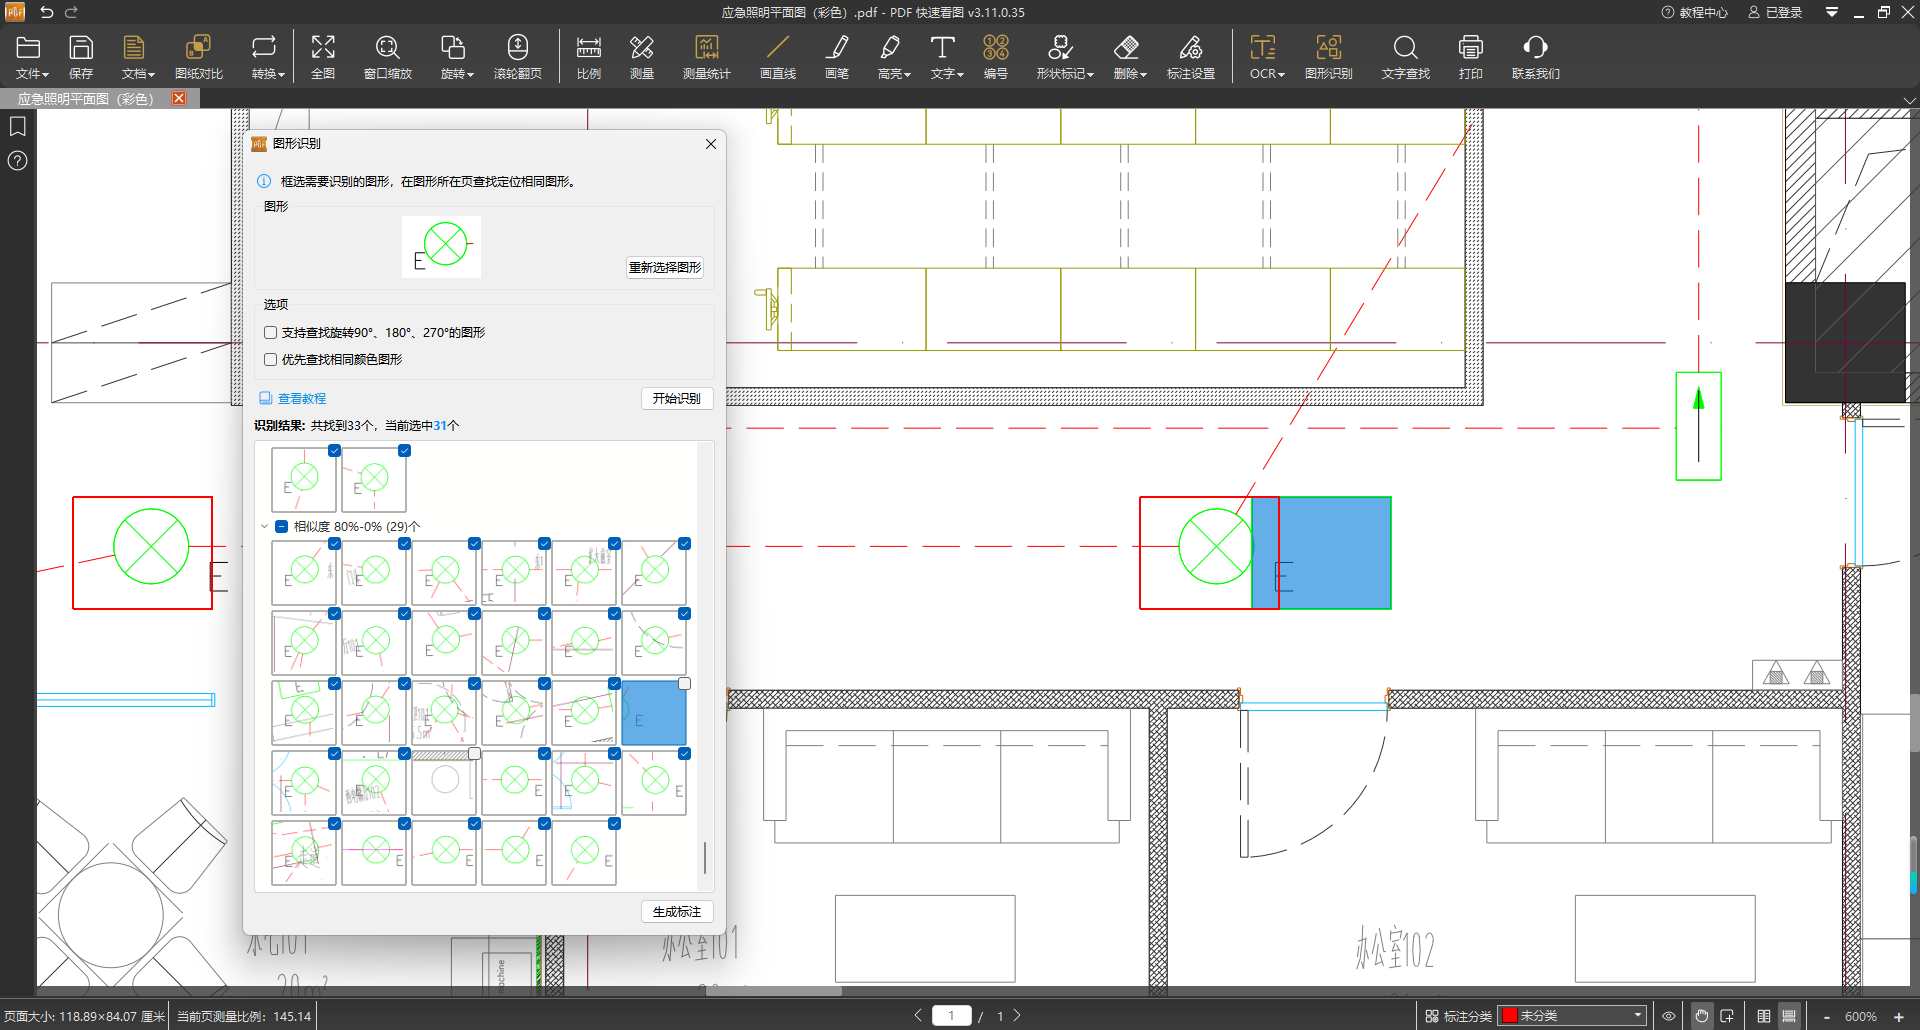Open the 文字查找 text search tool

click(1406, 57)
